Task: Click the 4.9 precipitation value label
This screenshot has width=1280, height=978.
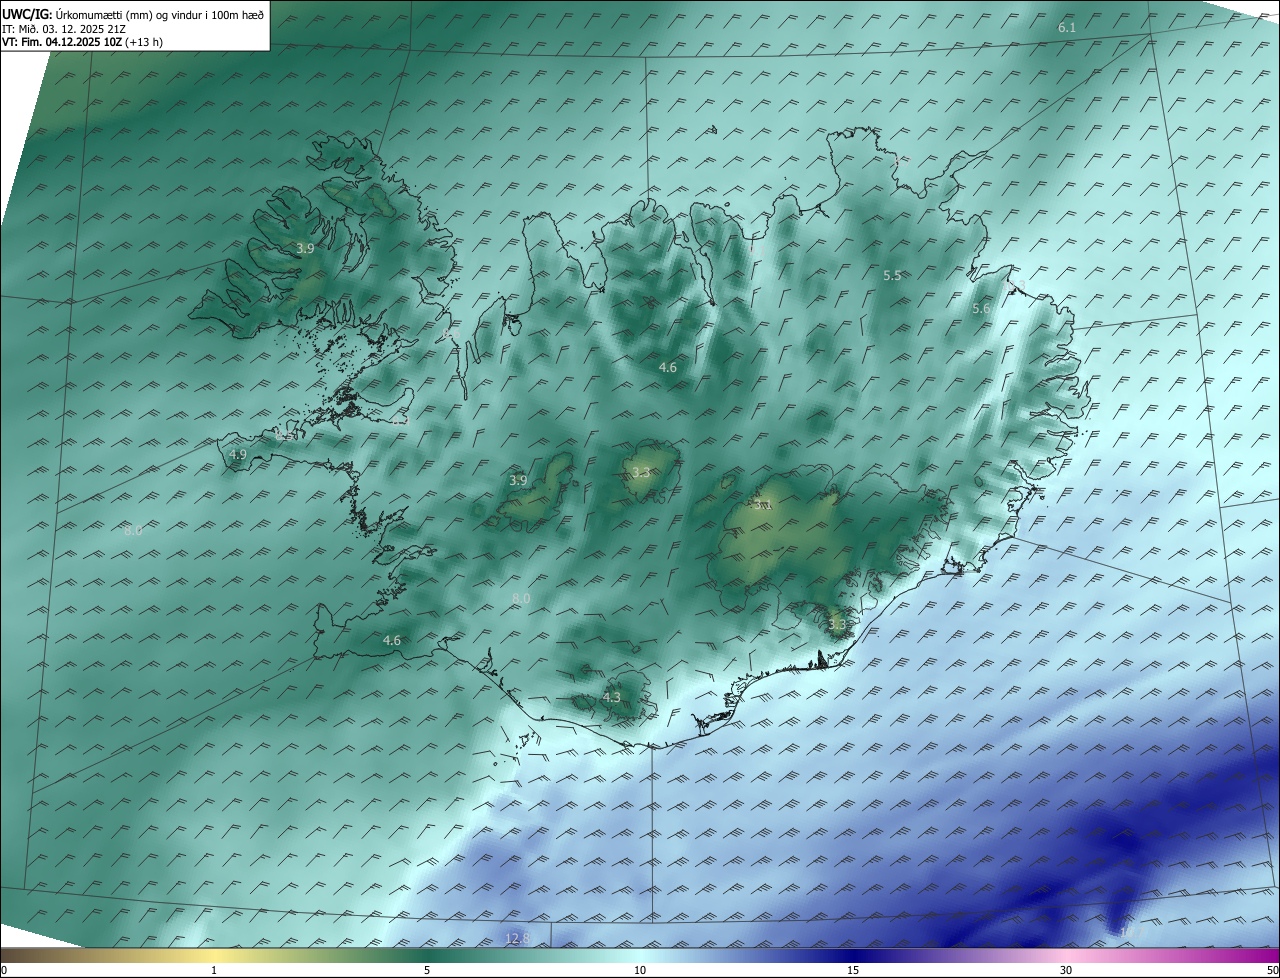Action: [238, 454]
